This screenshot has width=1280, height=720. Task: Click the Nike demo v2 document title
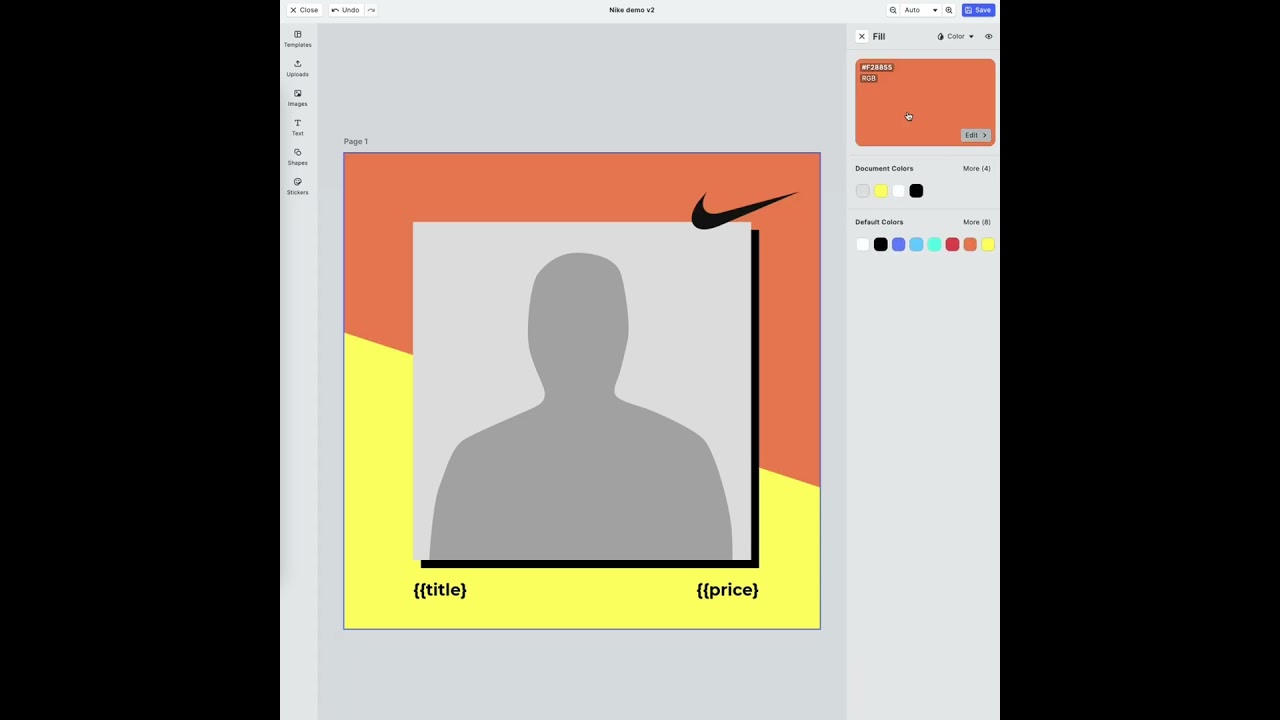(632, 10)
